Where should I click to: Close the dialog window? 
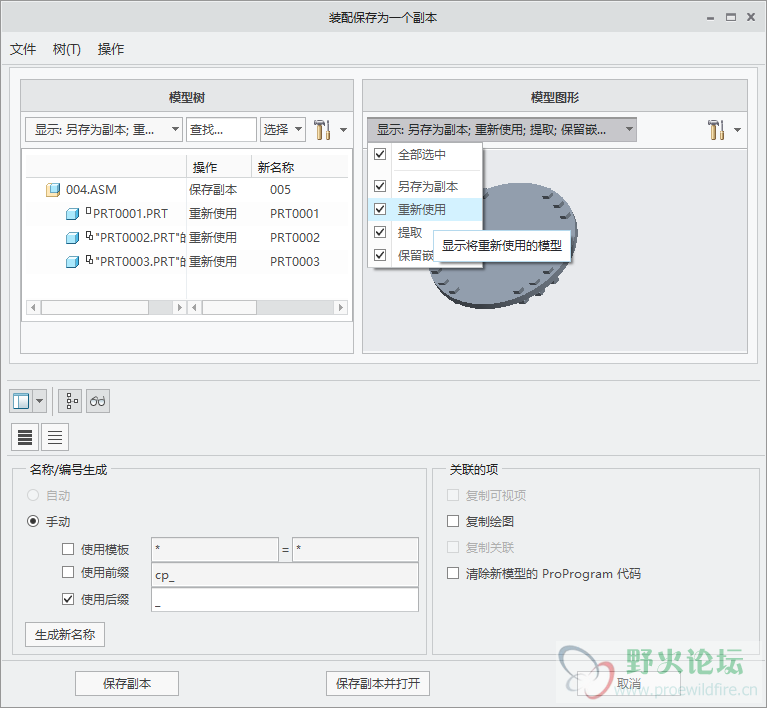coord(751,18)
